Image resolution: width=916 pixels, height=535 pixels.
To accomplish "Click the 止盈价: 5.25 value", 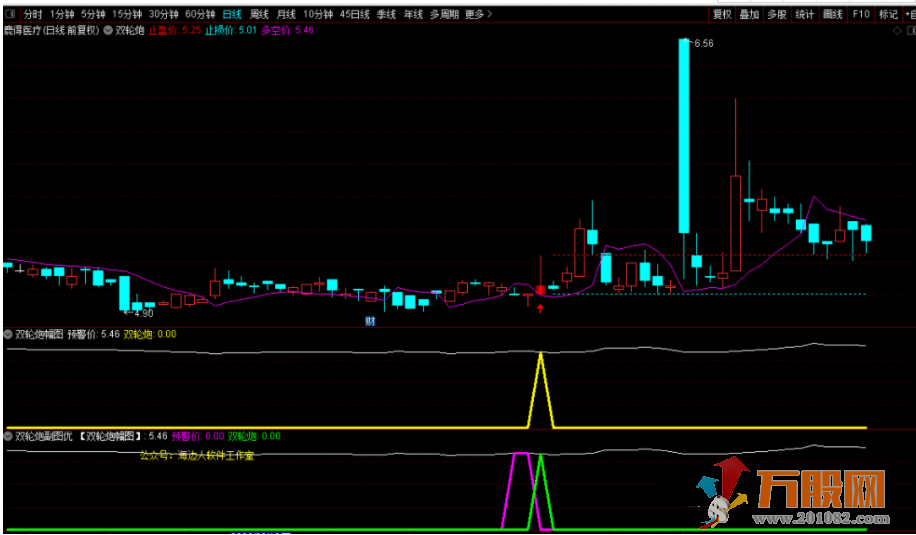I will [175, 30].
